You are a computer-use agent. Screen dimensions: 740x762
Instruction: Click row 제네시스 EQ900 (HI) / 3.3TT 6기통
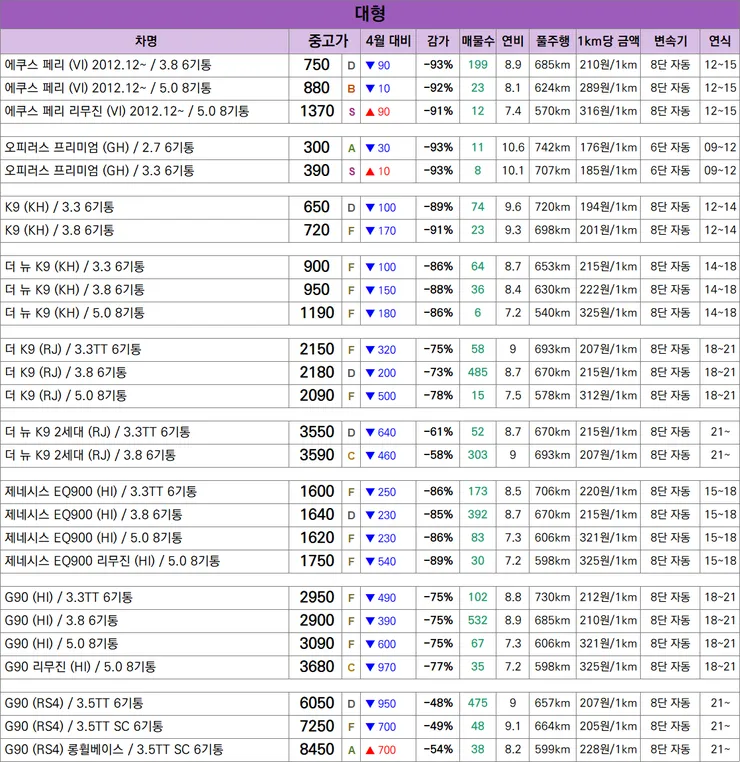point(370,492)
